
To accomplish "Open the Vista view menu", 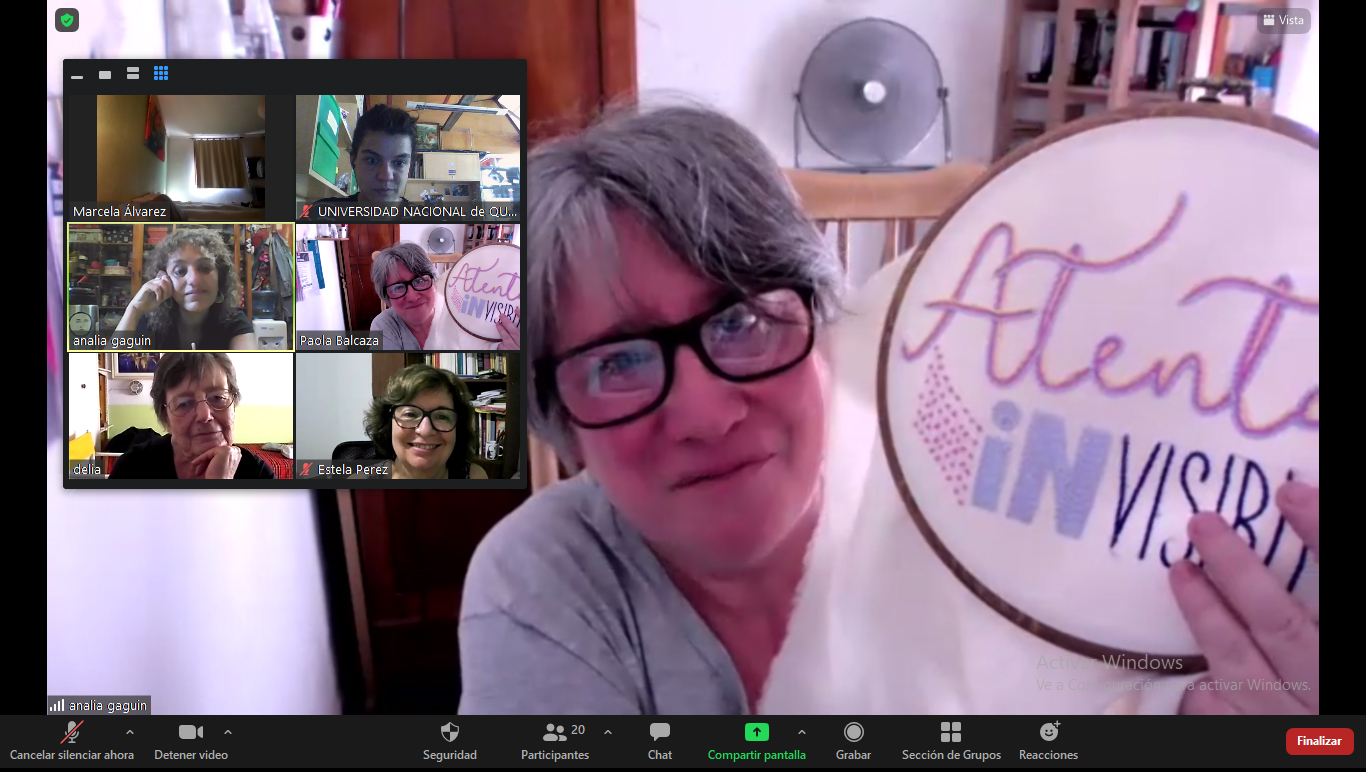I will [1283, 20].
